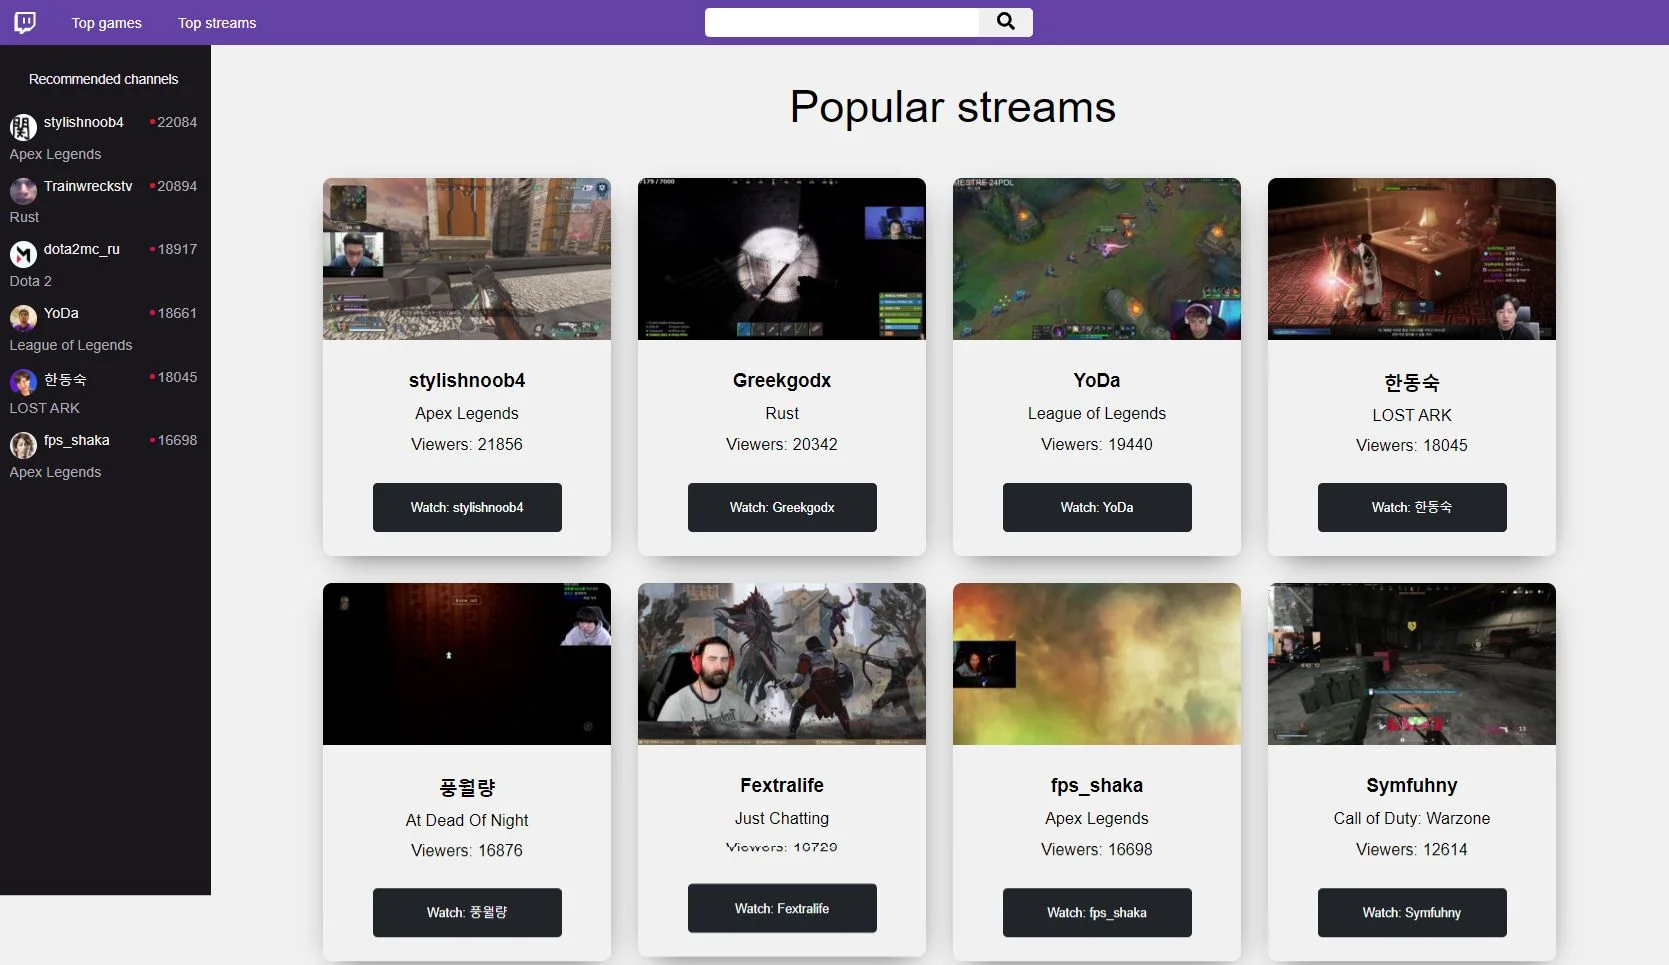
Task: Click Watch: Fextralife button
Action: click(x=782, y=908)
